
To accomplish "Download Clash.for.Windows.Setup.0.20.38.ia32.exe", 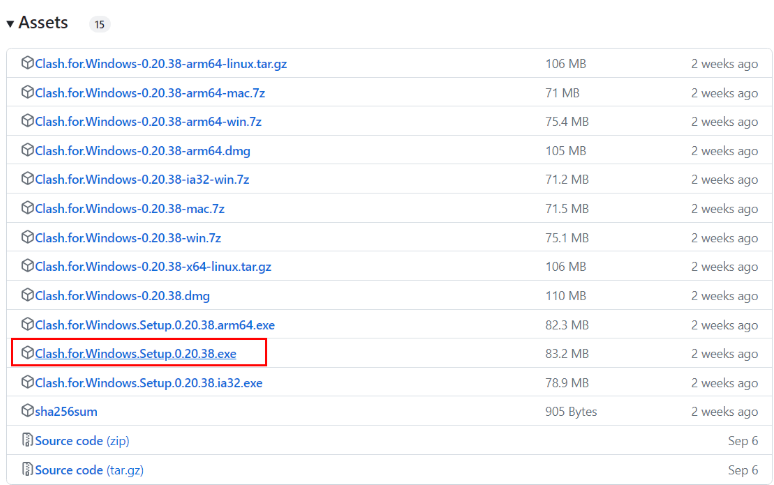I will pos(149,383).
